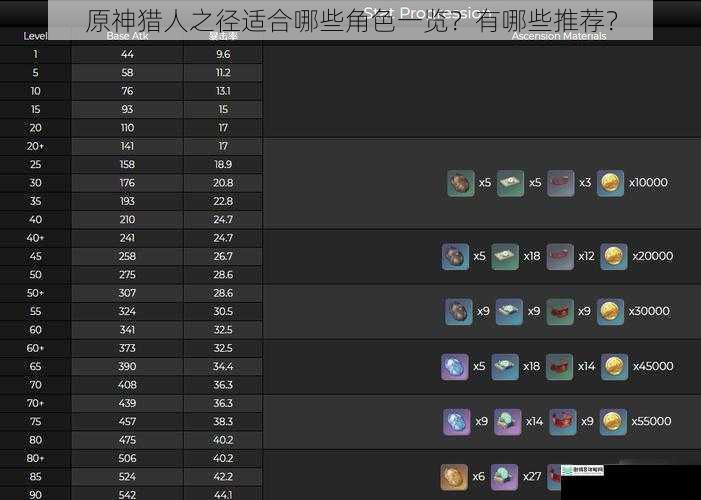This screenshot has width=701, height=500.
Task: Click the crit rate value 13.1
Action: 223,91
